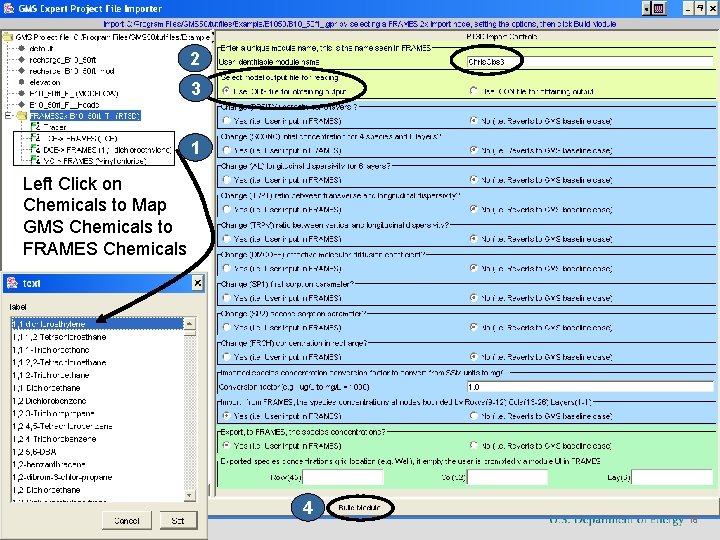Choose Yes for Change AL longitudinal dispersivity
This screenshot has height=540, width=720.
pos(226,180)
